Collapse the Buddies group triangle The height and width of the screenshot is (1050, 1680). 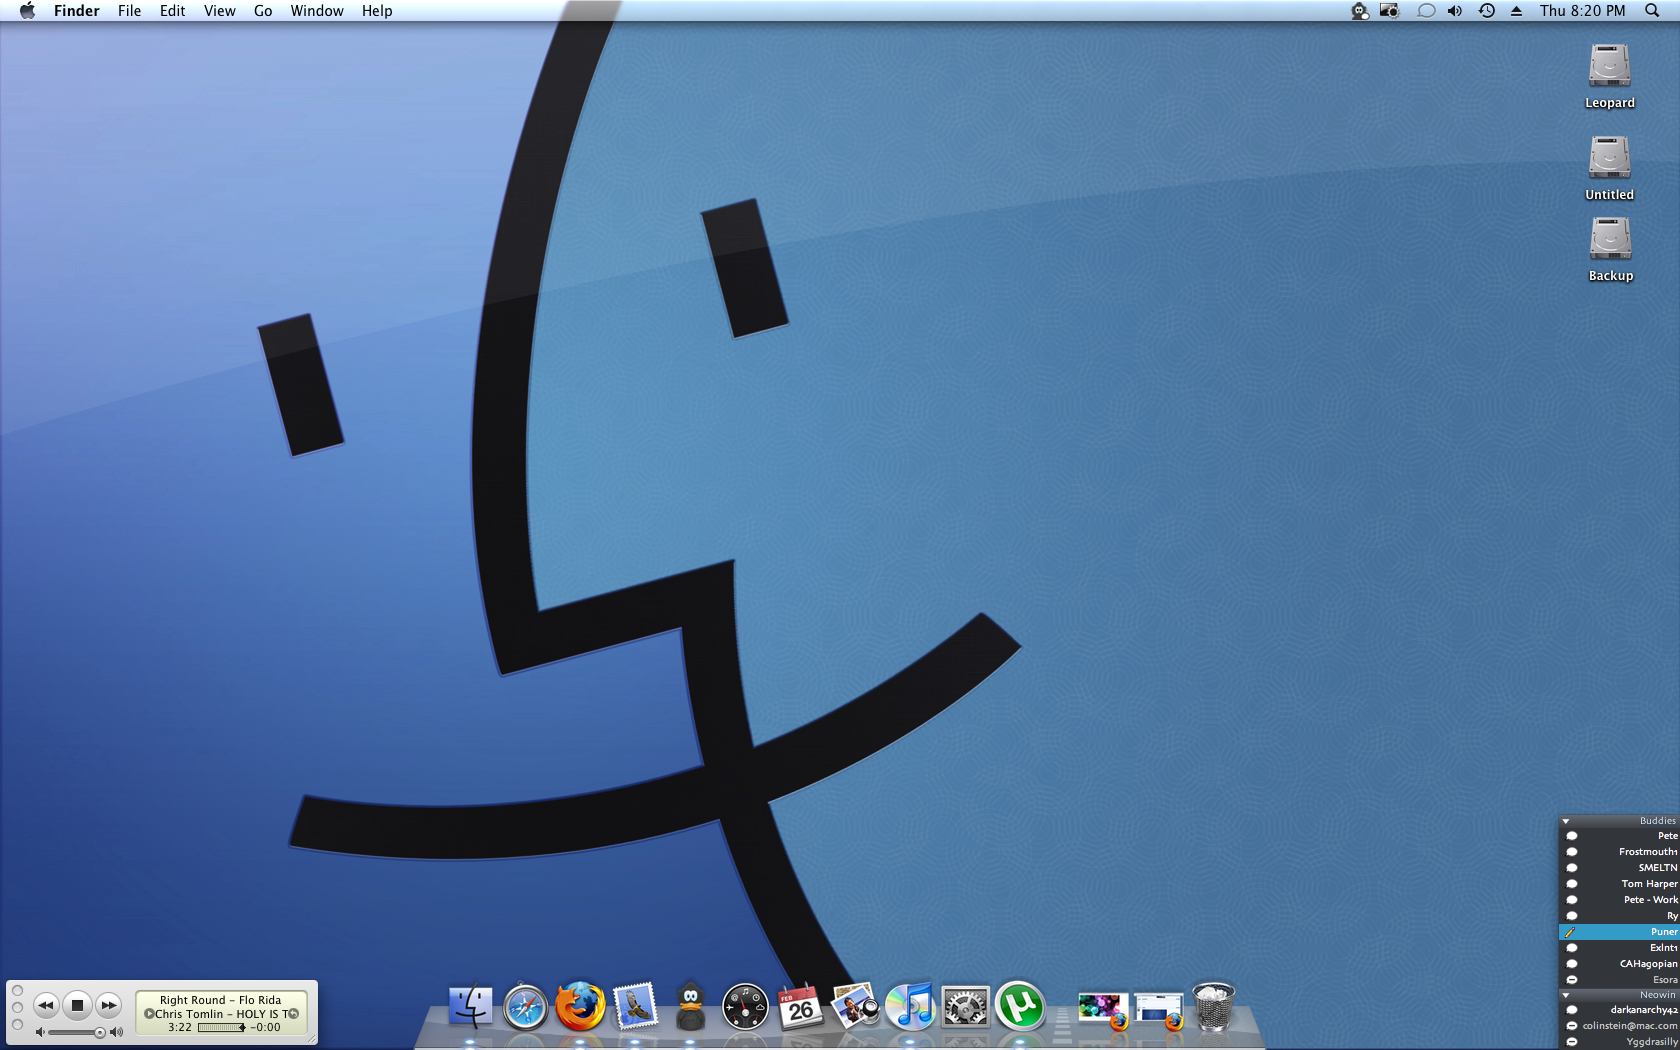pyautogui.click(x=1566, y=821)
